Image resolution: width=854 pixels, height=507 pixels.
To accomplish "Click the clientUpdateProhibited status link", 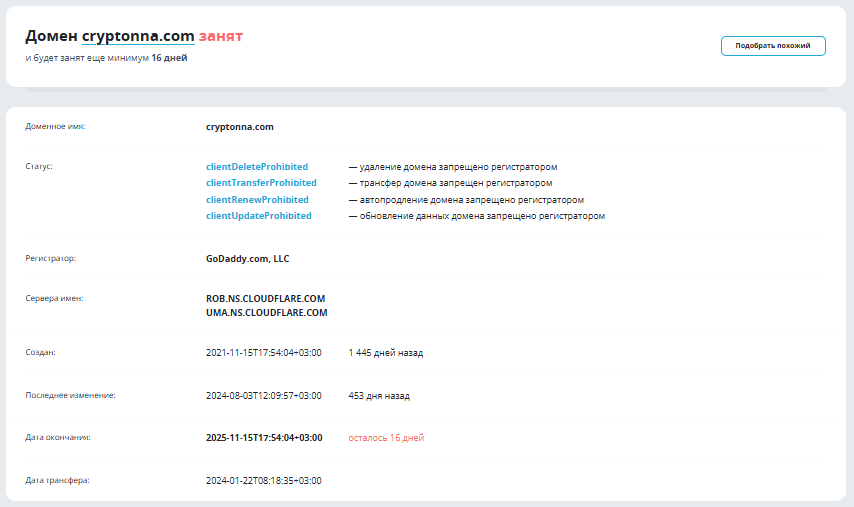I will (258, 216).
